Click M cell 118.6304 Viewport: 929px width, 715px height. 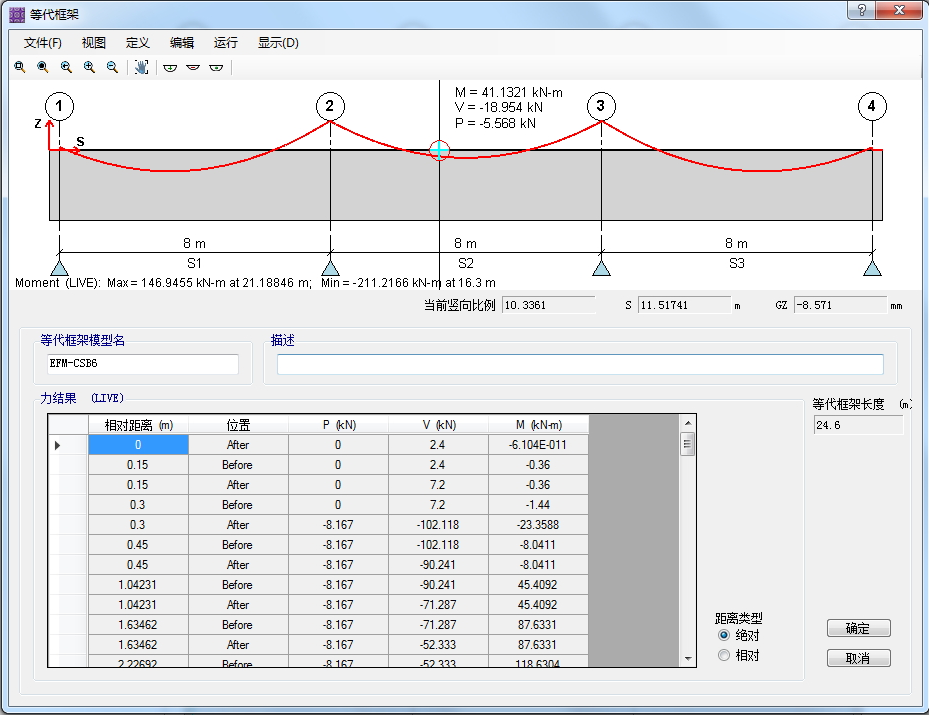pos(539,661)
